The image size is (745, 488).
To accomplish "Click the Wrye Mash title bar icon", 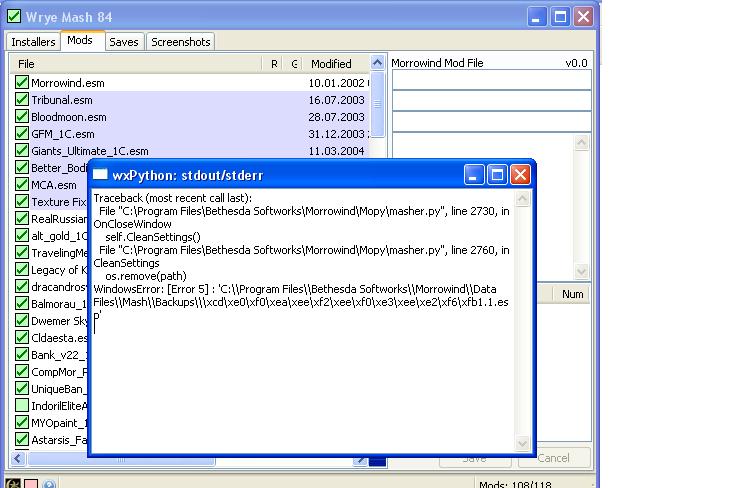I will point(14,16).
